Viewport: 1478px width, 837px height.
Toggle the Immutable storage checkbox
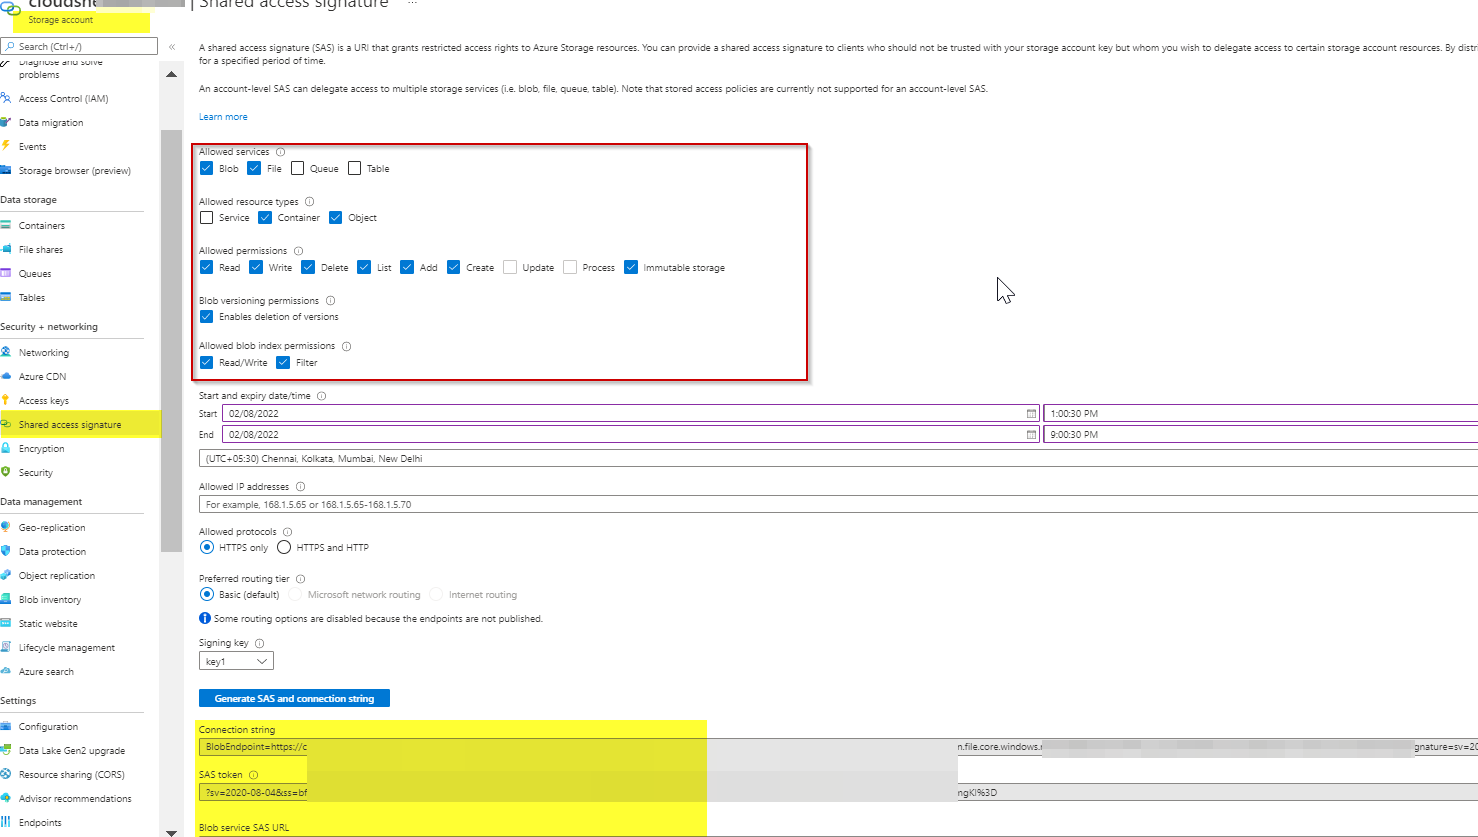point(631,267)
